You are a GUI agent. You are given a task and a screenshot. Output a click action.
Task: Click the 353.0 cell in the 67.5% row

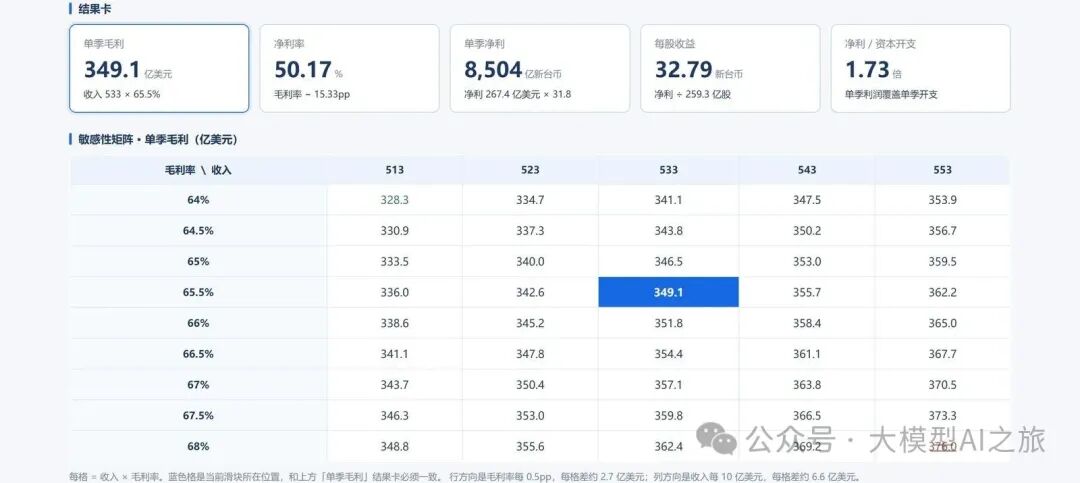pos(530,415)
